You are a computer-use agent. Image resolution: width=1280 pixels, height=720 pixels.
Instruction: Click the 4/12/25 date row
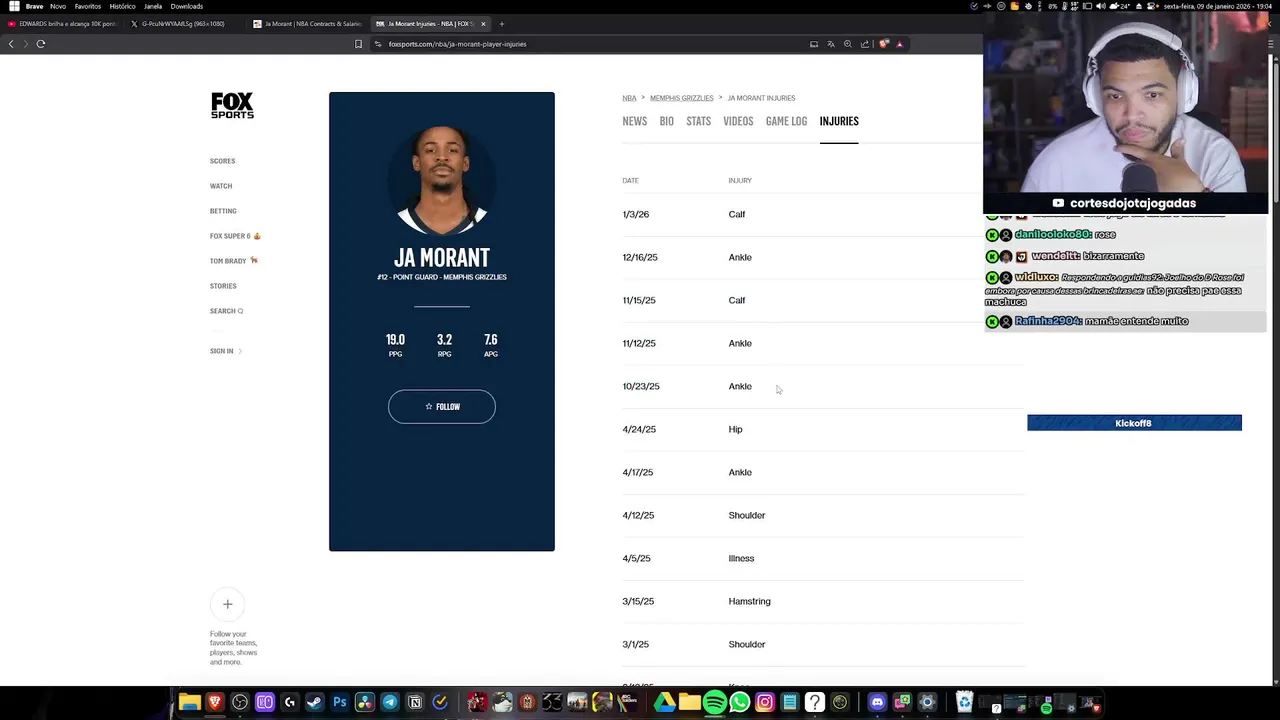click(x=823, y=515)
